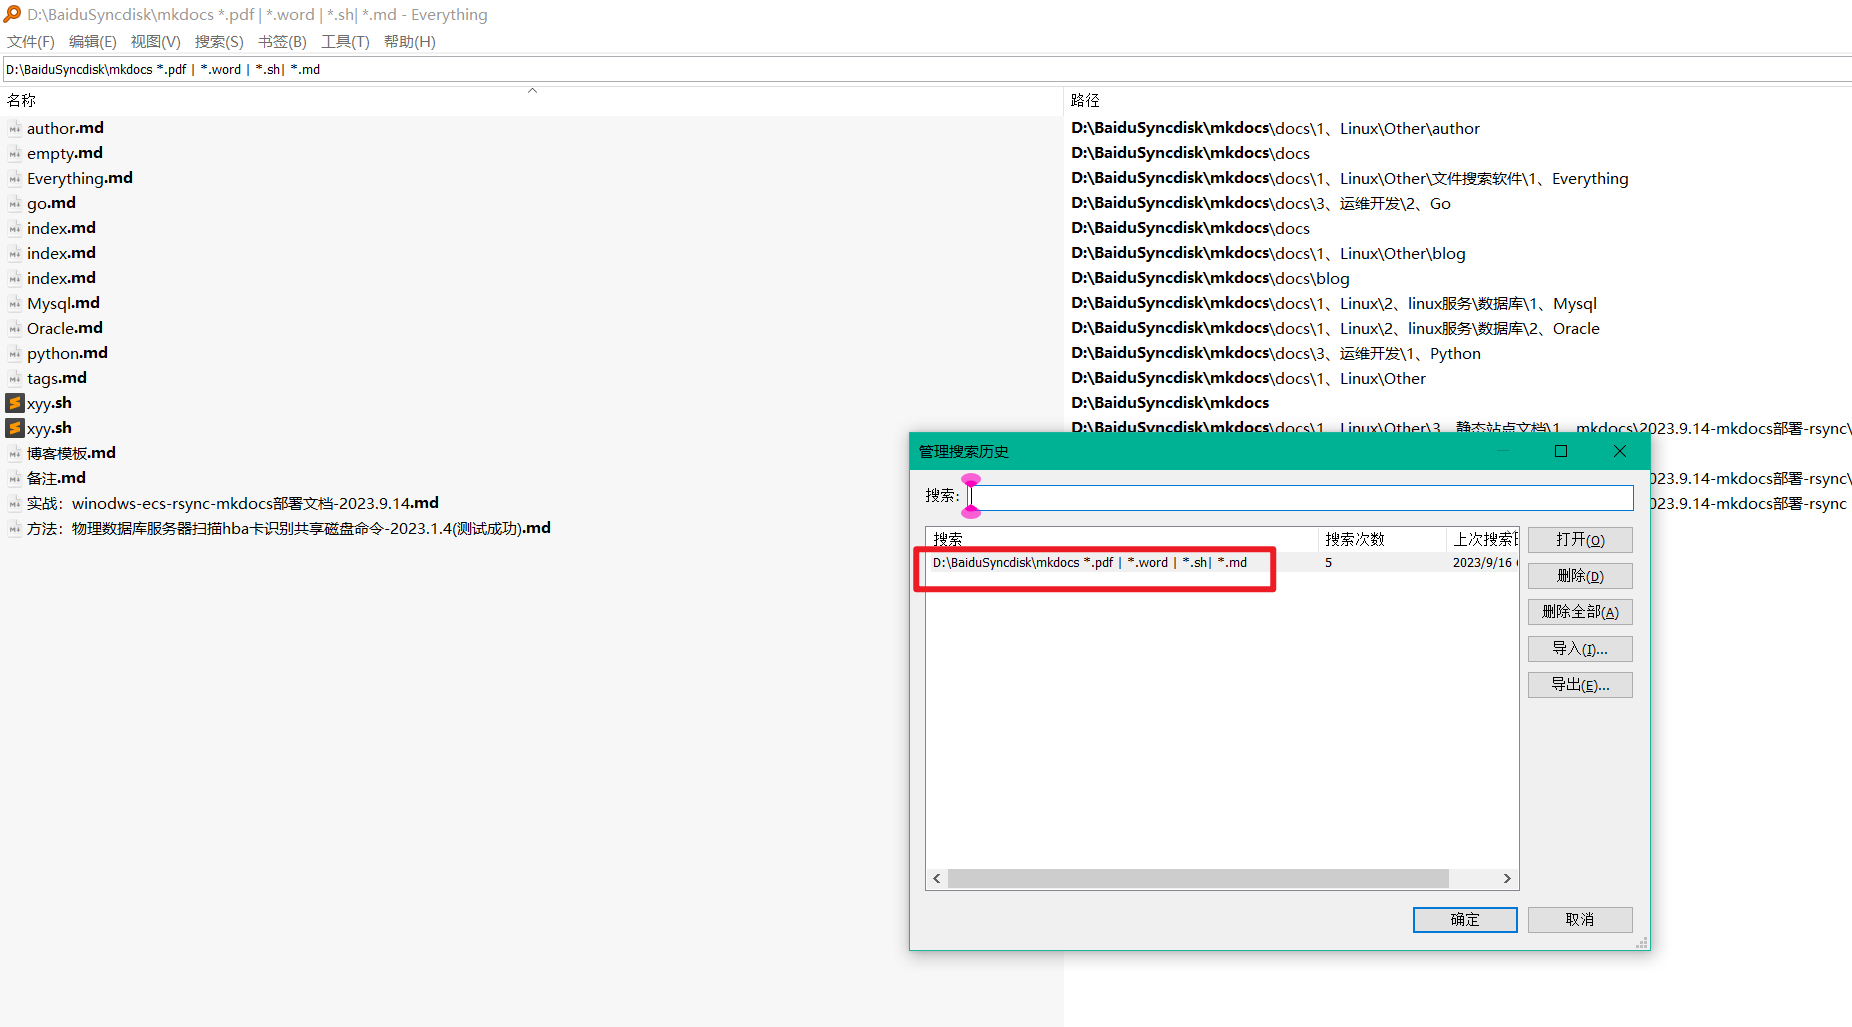
Task: Cancel with the 取消 button
Action: [1580, 920]
